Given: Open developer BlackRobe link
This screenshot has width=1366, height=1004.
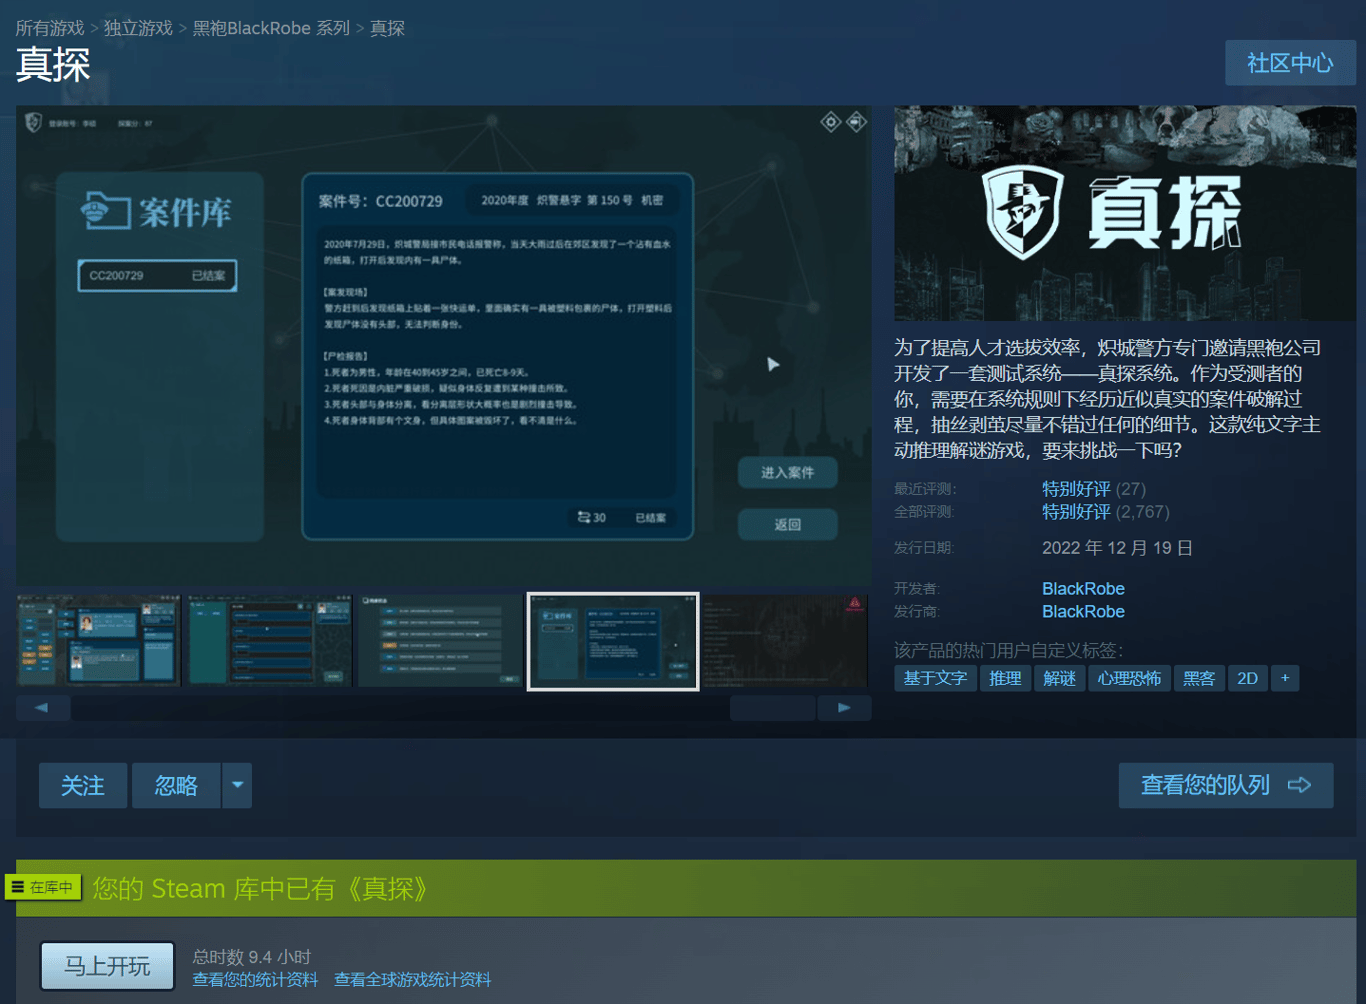Looking at the screenshot, I should click(1083, 589).
